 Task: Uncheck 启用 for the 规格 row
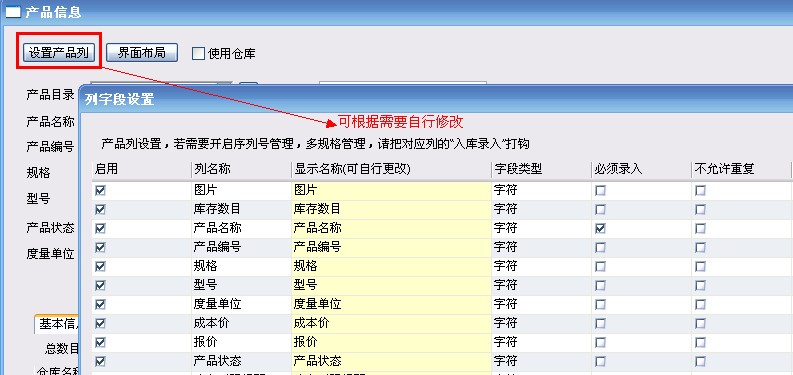tap(100, 266)
